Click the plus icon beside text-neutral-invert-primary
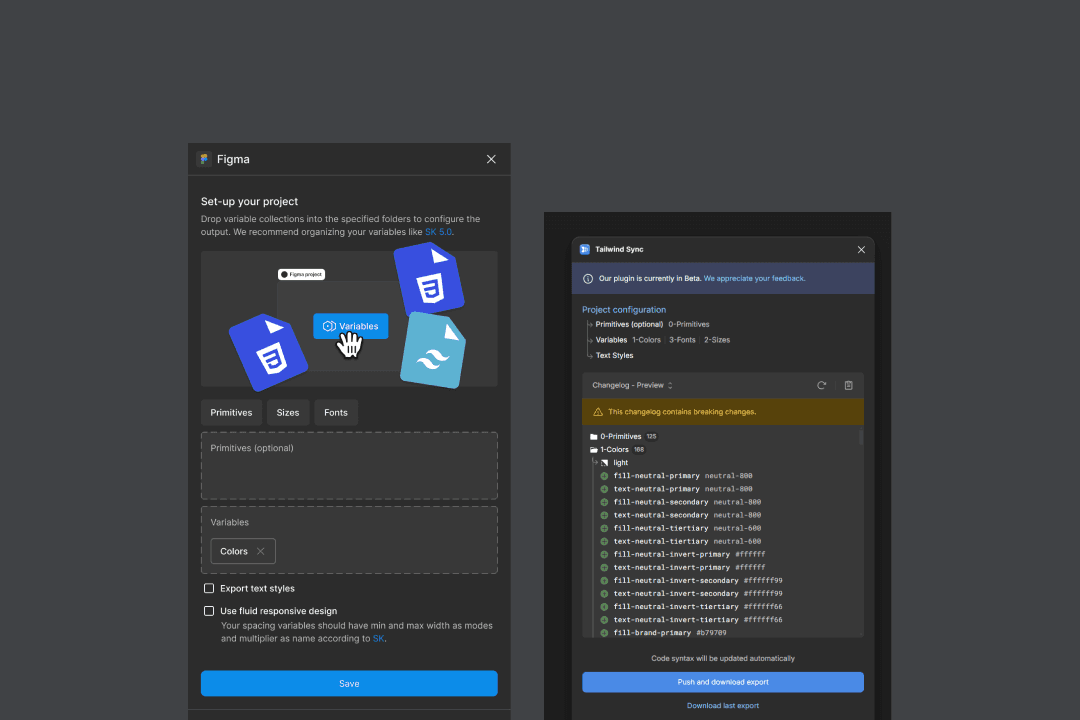 [x=604, y=568]
